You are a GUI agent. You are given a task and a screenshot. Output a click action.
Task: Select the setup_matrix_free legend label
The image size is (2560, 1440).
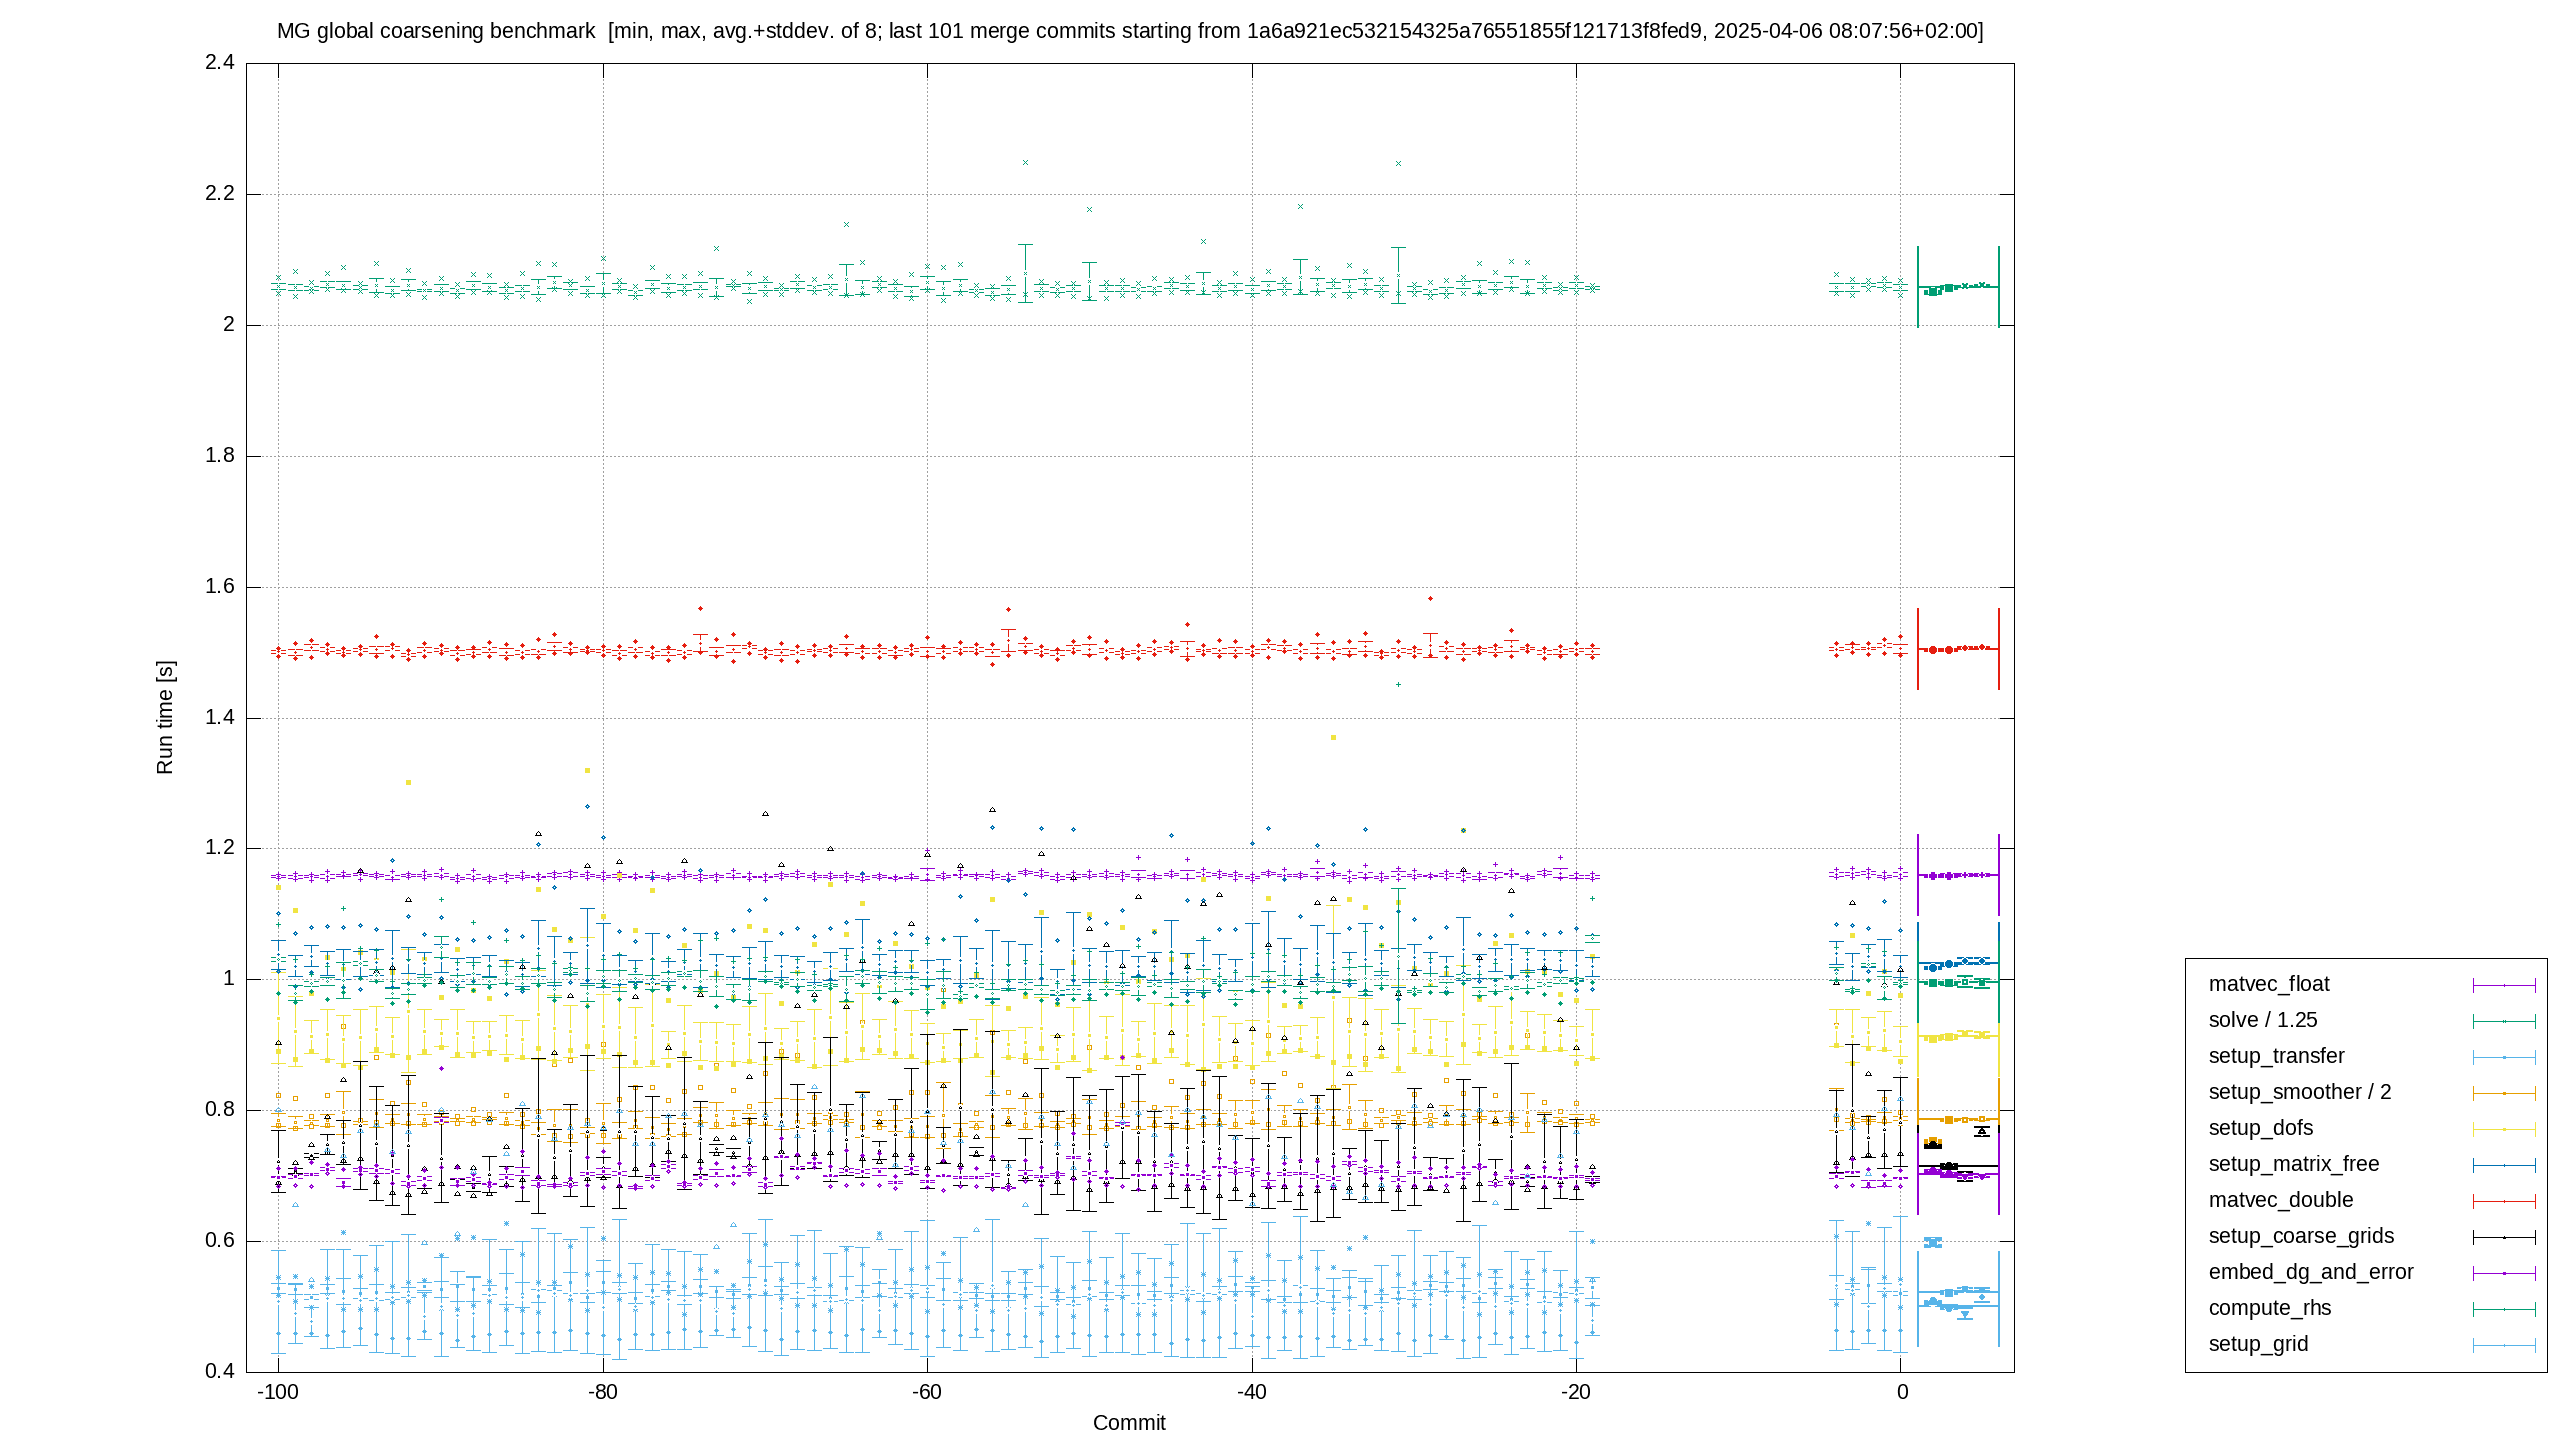(x=2294, y=1164)
